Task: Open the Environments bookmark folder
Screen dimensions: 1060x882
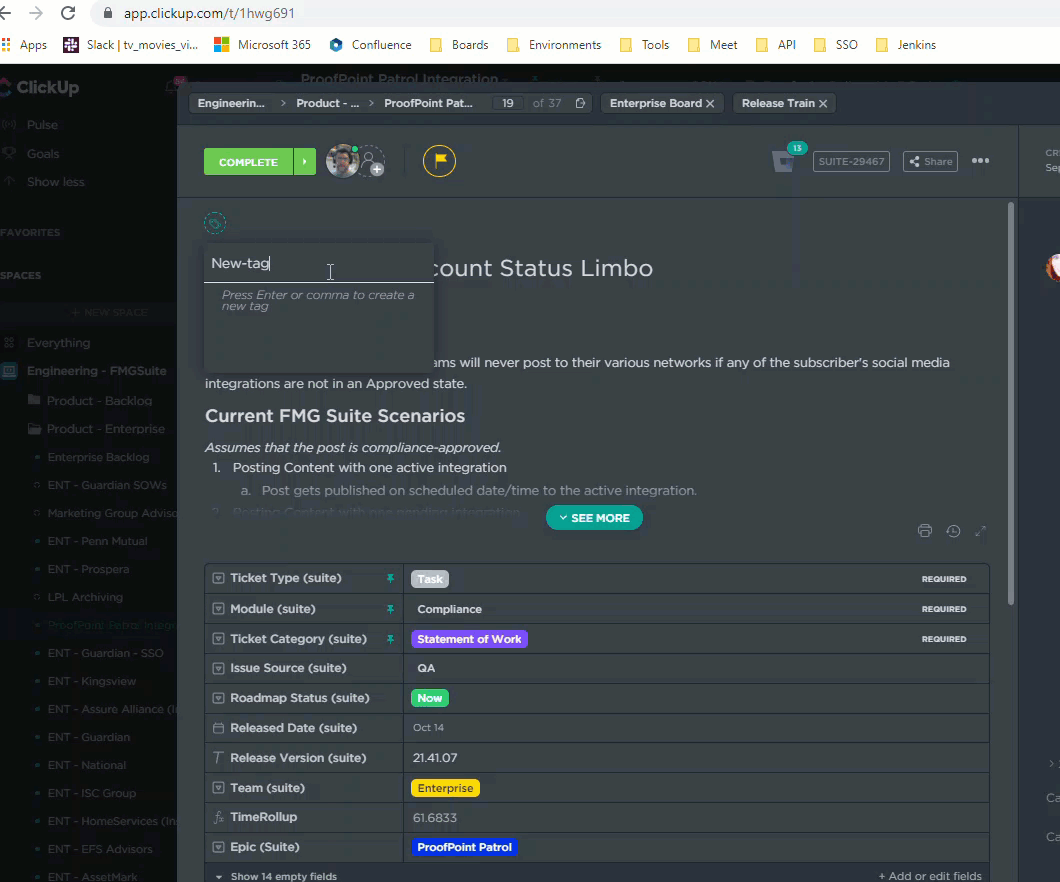Action: pyautogui.click(x=554, y=45)
